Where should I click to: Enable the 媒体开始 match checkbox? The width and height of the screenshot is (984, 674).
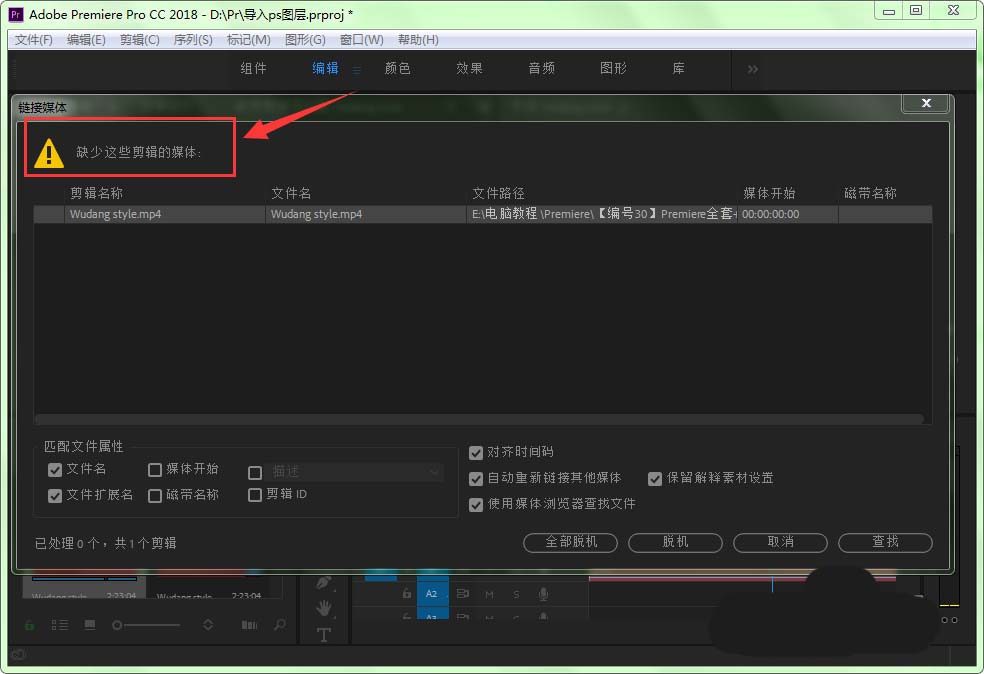pos(154,469)
